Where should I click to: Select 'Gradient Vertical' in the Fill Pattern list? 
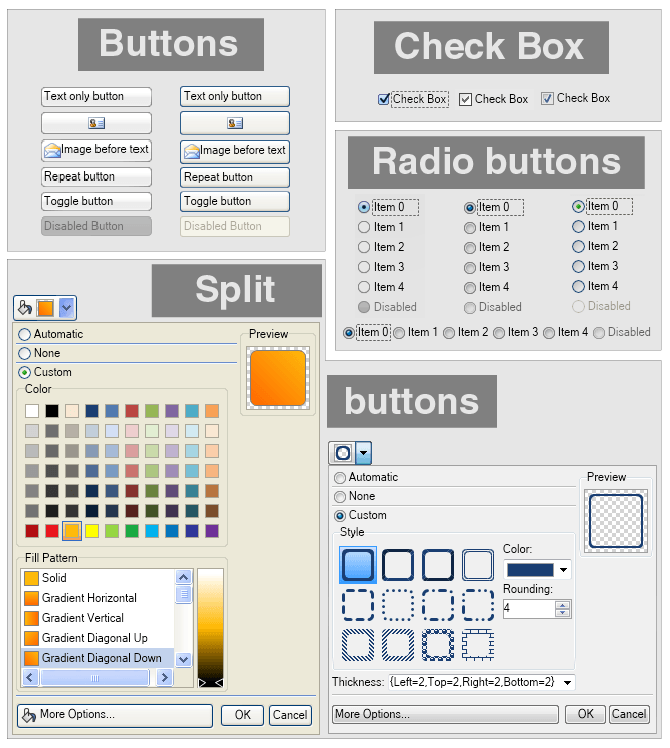click(84, 618)
